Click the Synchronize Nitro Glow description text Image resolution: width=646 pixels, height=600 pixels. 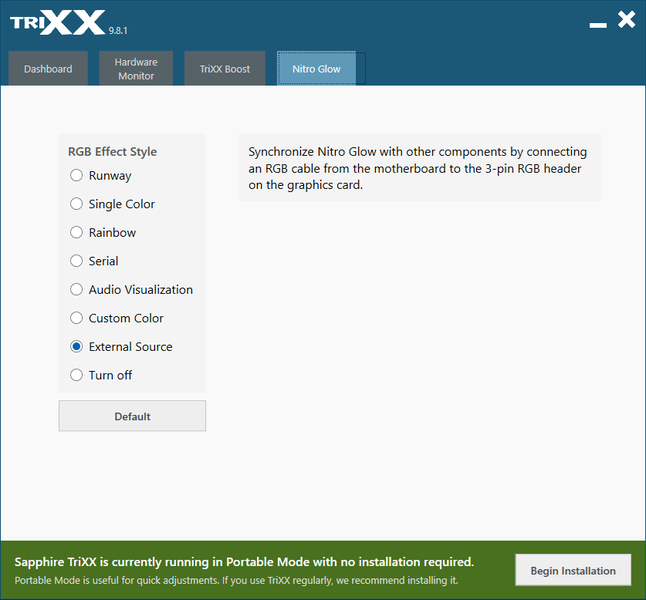click(x=418, y=168)
